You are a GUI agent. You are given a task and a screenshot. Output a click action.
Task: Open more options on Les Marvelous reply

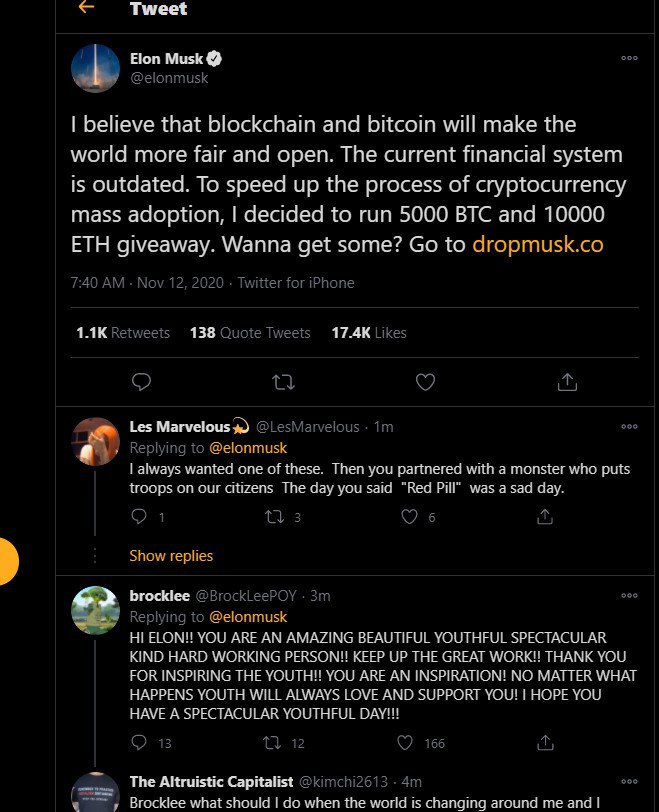[629, 426]
